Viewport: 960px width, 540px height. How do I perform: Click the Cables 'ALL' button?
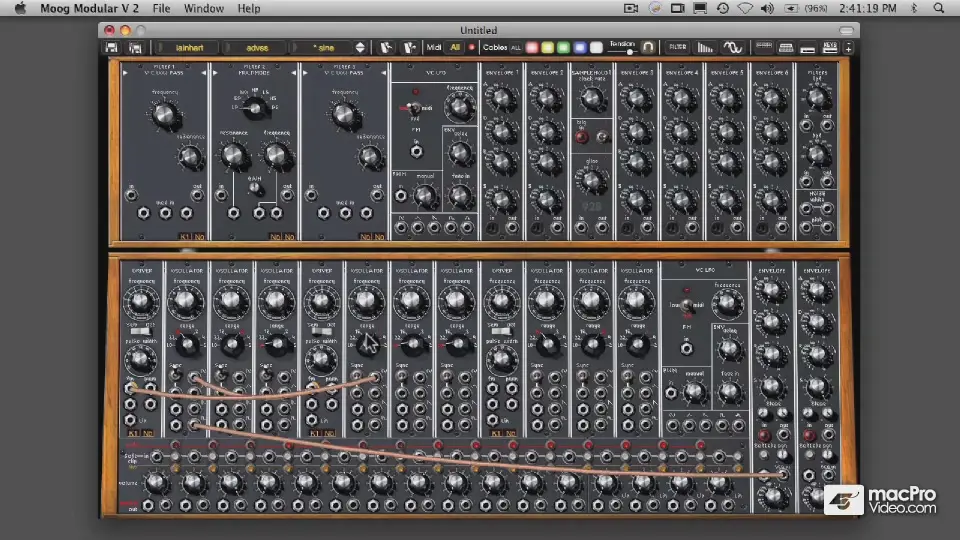(516, 47)
